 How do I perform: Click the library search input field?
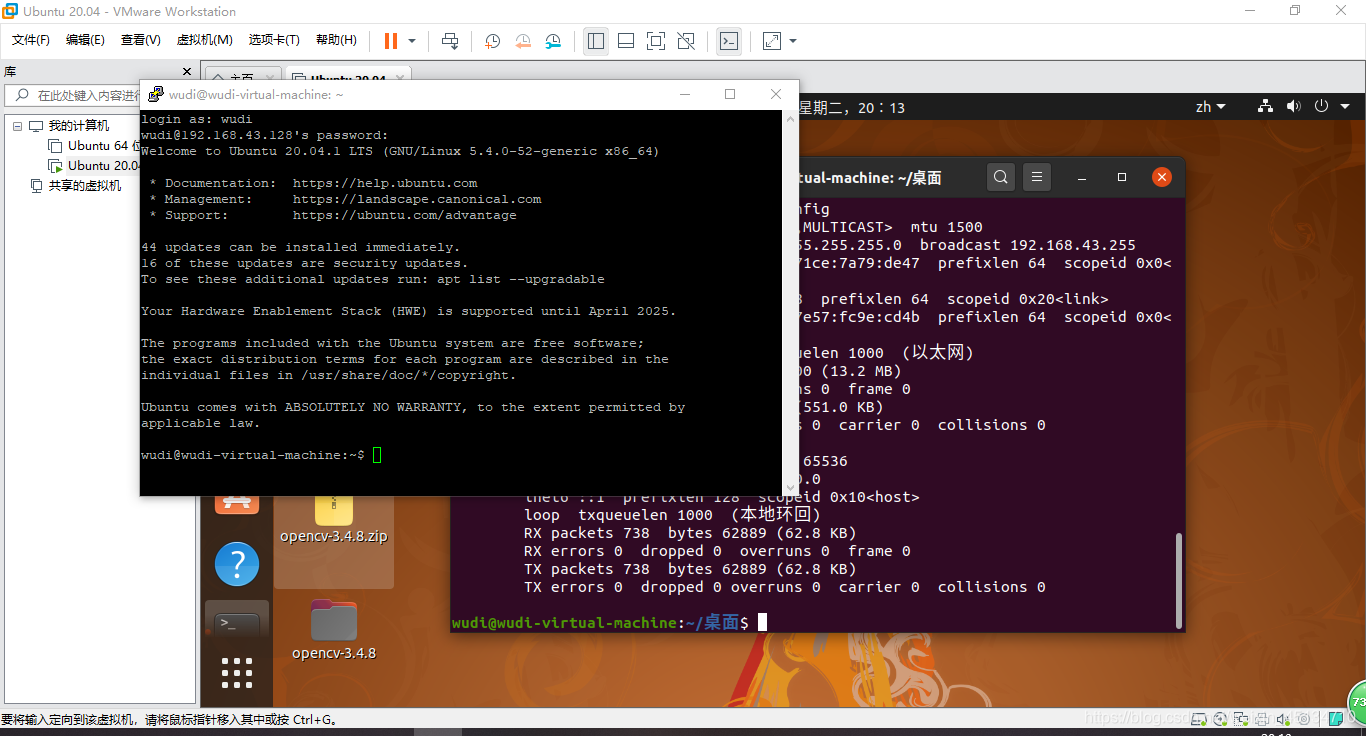(x=85, y=95)
